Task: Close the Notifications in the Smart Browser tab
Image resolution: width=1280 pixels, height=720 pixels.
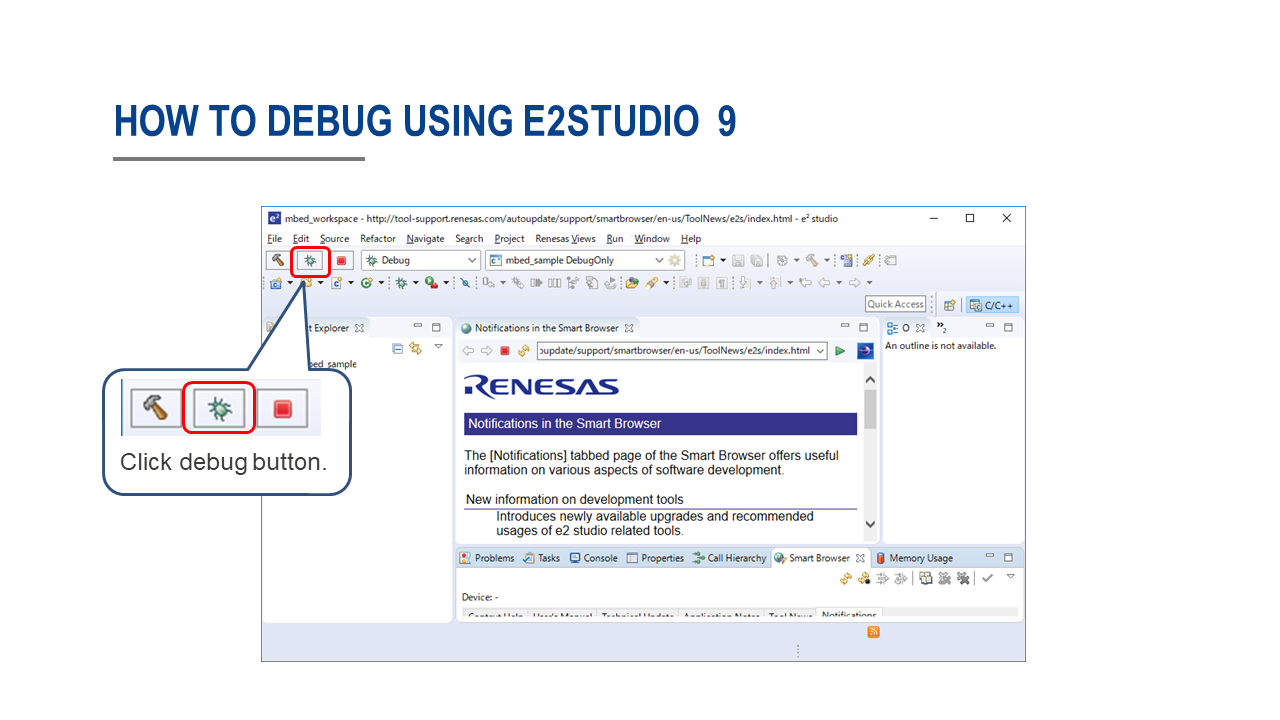Action: point(629,328)
